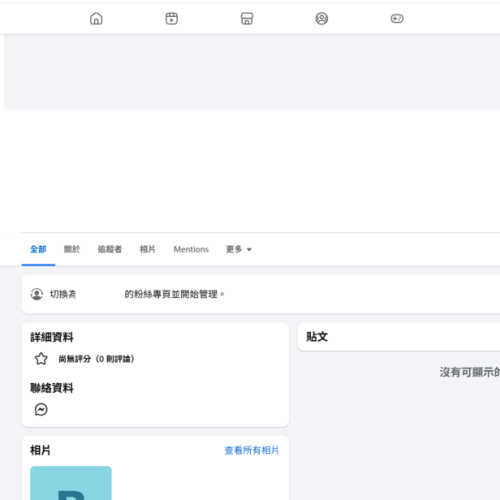Click the 相片 card heading
The image size is (500, 500).
tap(40, 450)
